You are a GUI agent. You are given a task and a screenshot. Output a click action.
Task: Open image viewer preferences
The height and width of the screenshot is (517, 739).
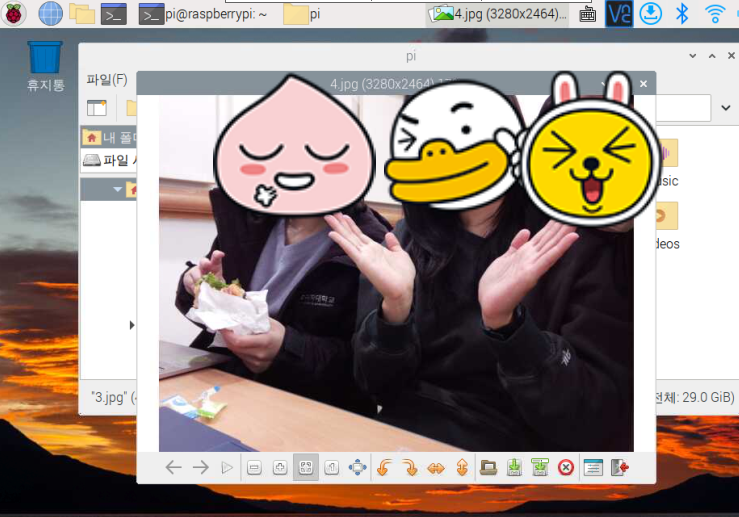point(593,468)
